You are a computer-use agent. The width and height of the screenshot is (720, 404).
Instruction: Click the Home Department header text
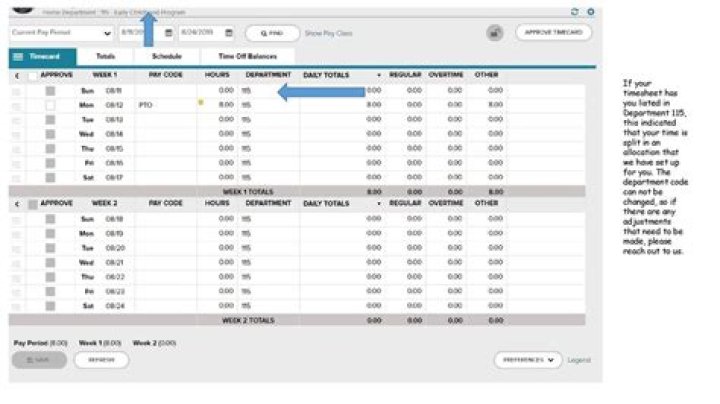tap(114, 12)
